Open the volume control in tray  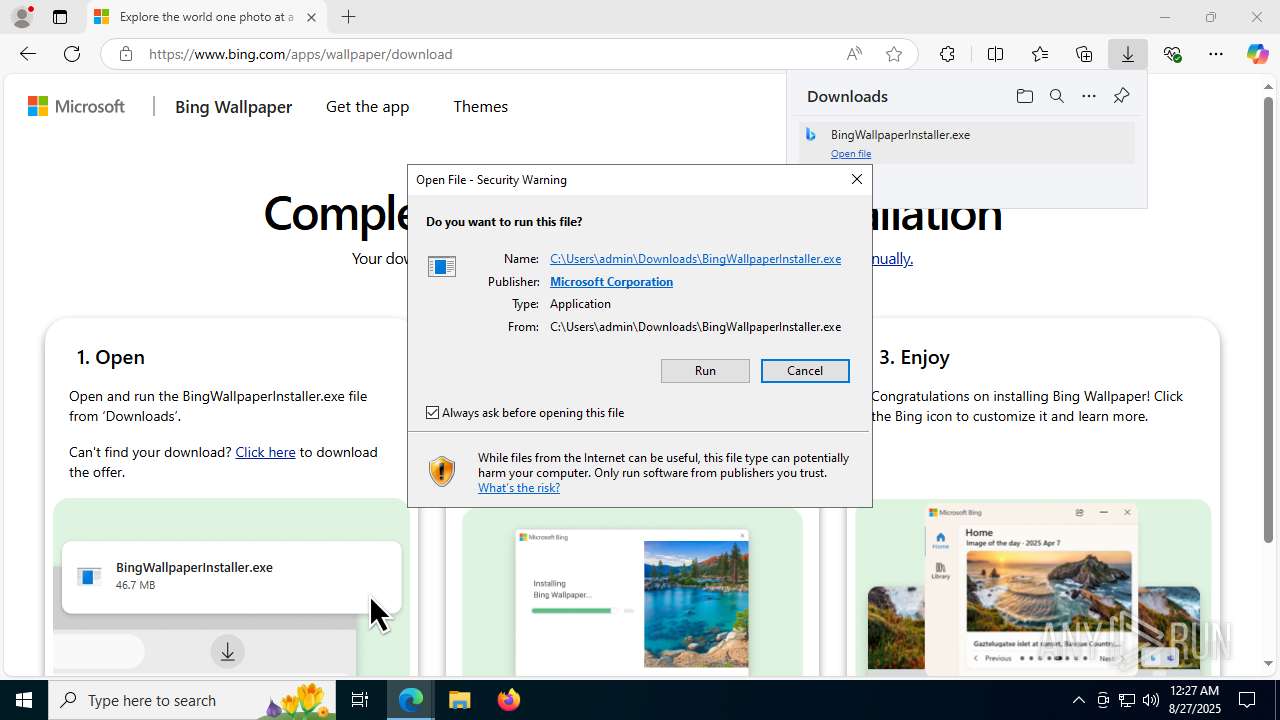[x=1151, y=700]
